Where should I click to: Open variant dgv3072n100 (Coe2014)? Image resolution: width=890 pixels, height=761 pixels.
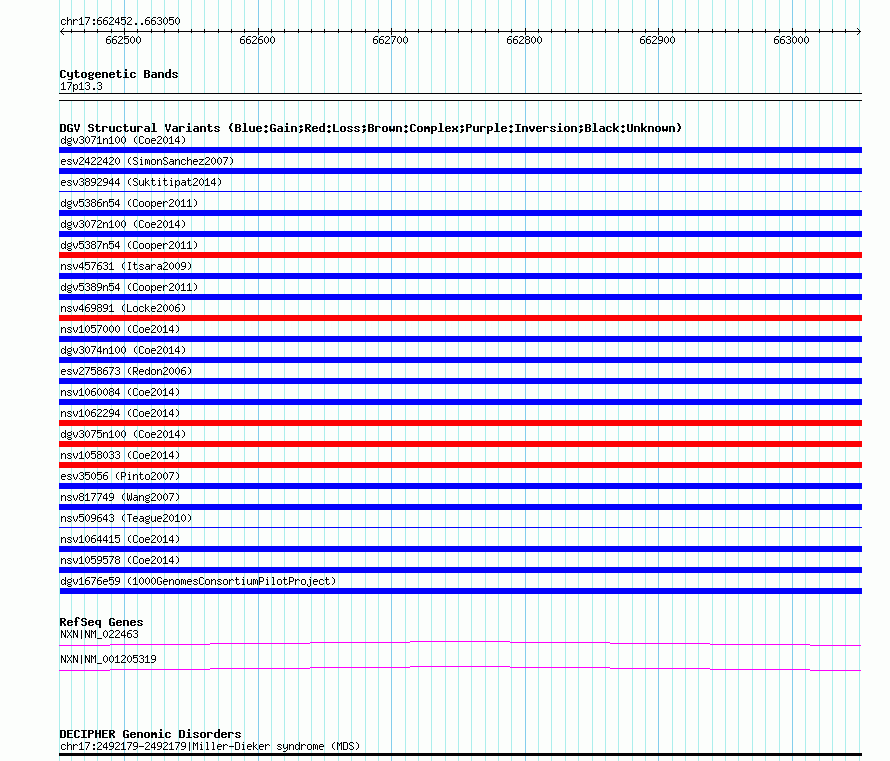coord(123,224)
